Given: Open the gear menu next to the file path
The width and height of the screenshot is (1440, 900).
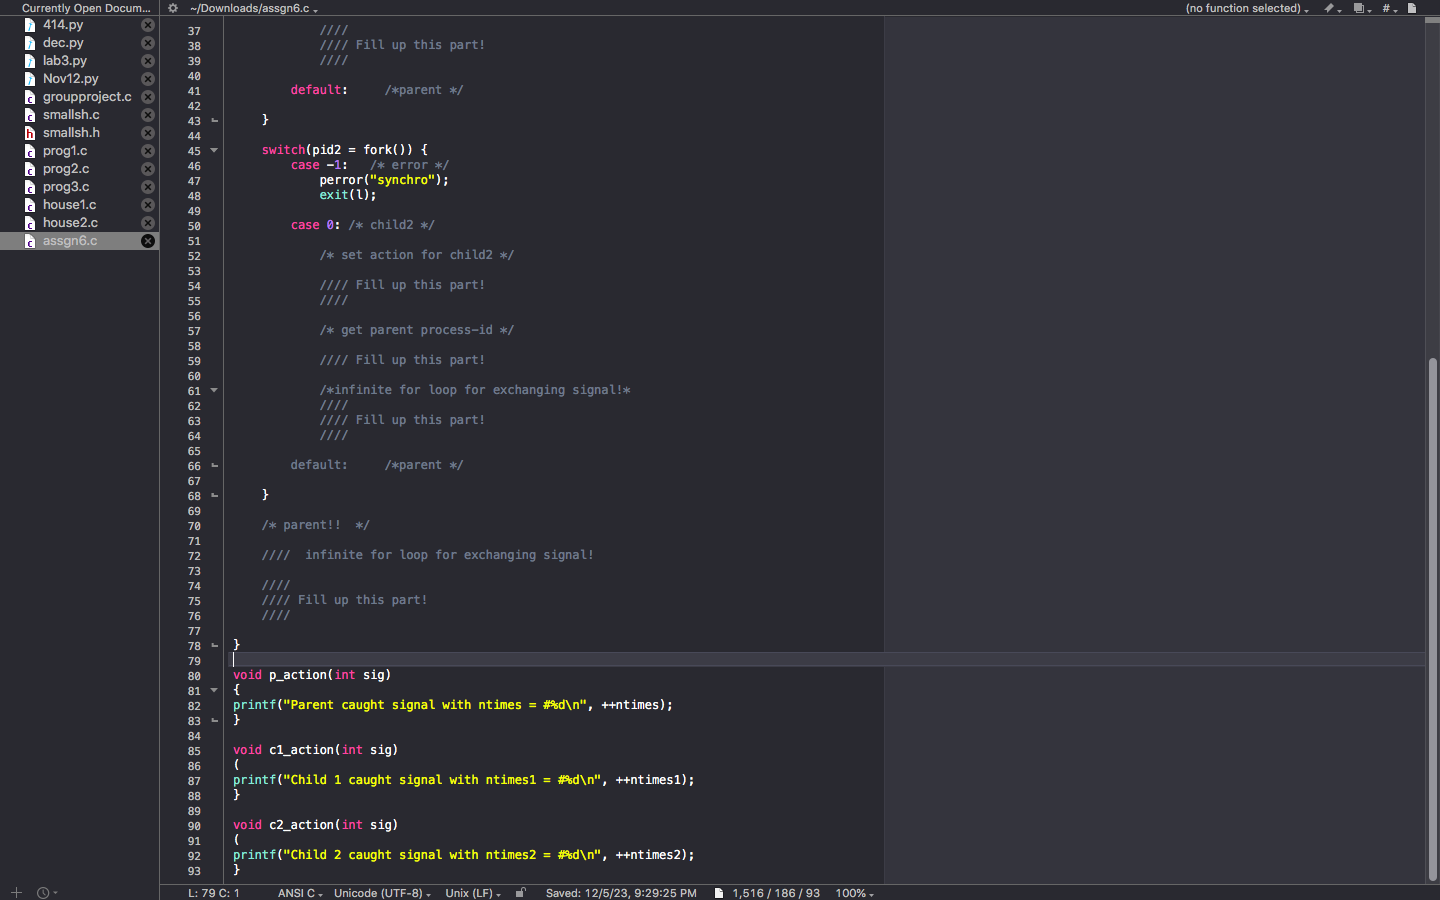Looking at the screenshot, I should (170, 7).
